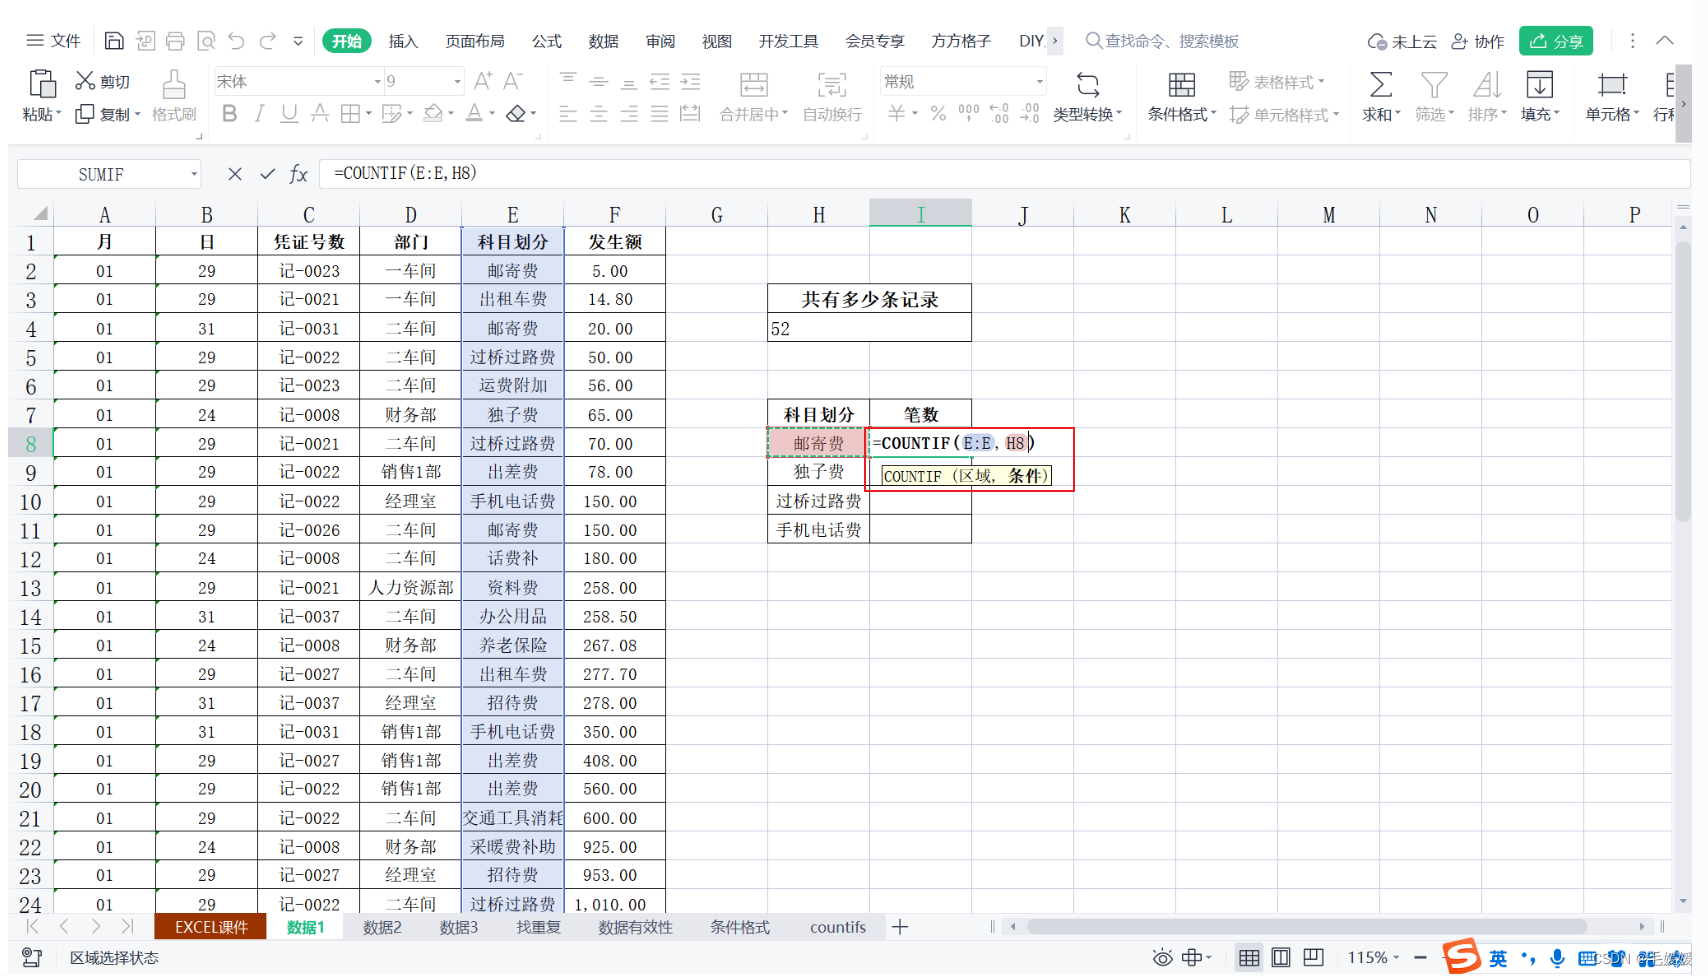Click the increase decimal places icon

tap(999, 114)
